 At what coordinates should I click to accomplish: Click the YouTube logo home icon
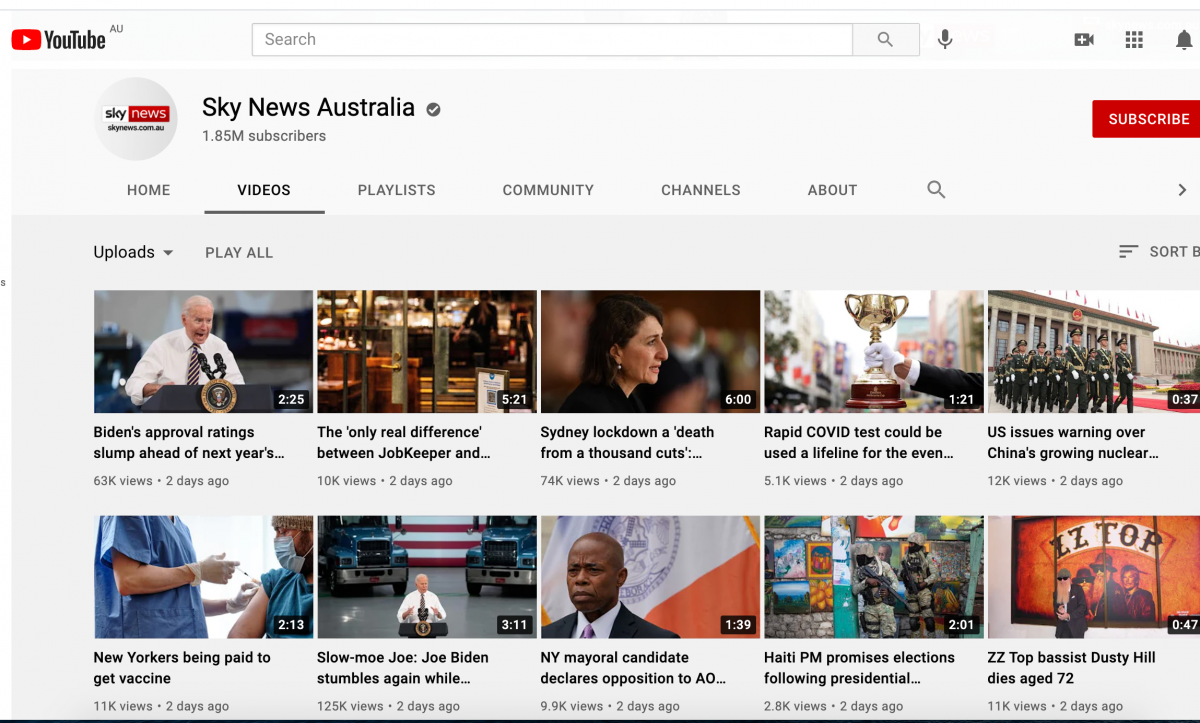[58, 39]
